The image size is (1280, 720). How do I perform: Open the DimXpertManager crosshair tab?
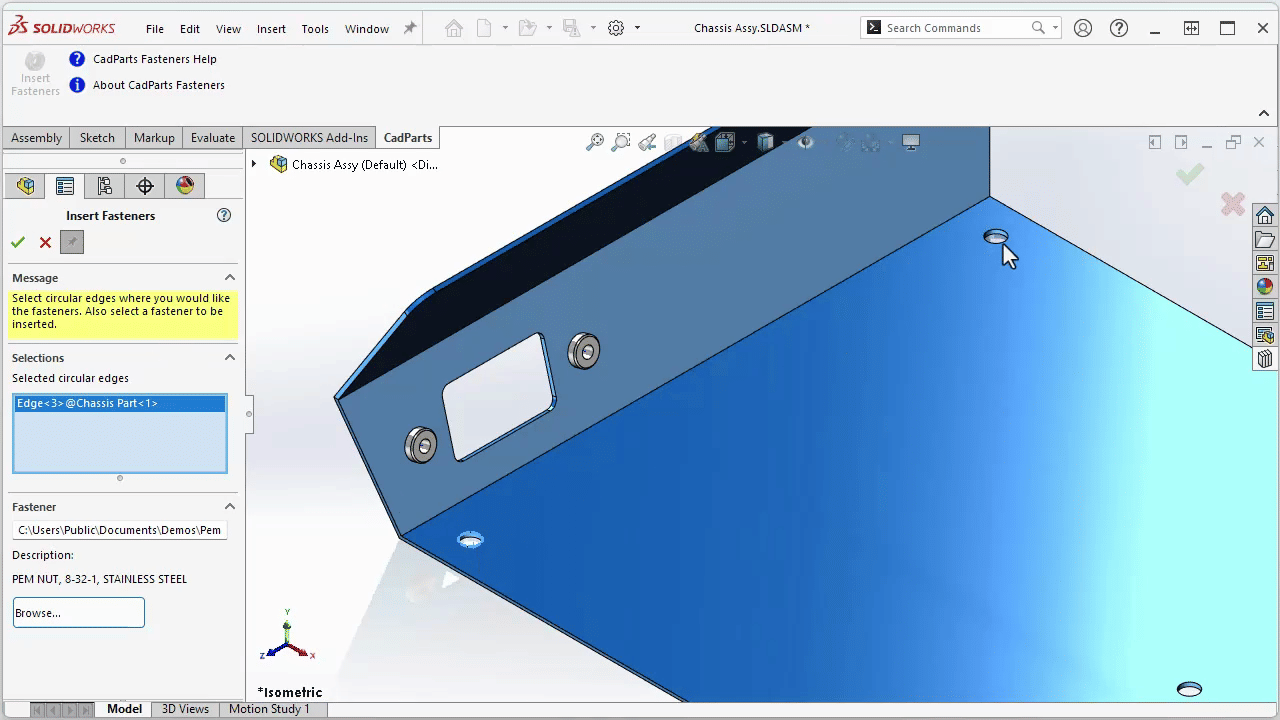pos(145,186)
